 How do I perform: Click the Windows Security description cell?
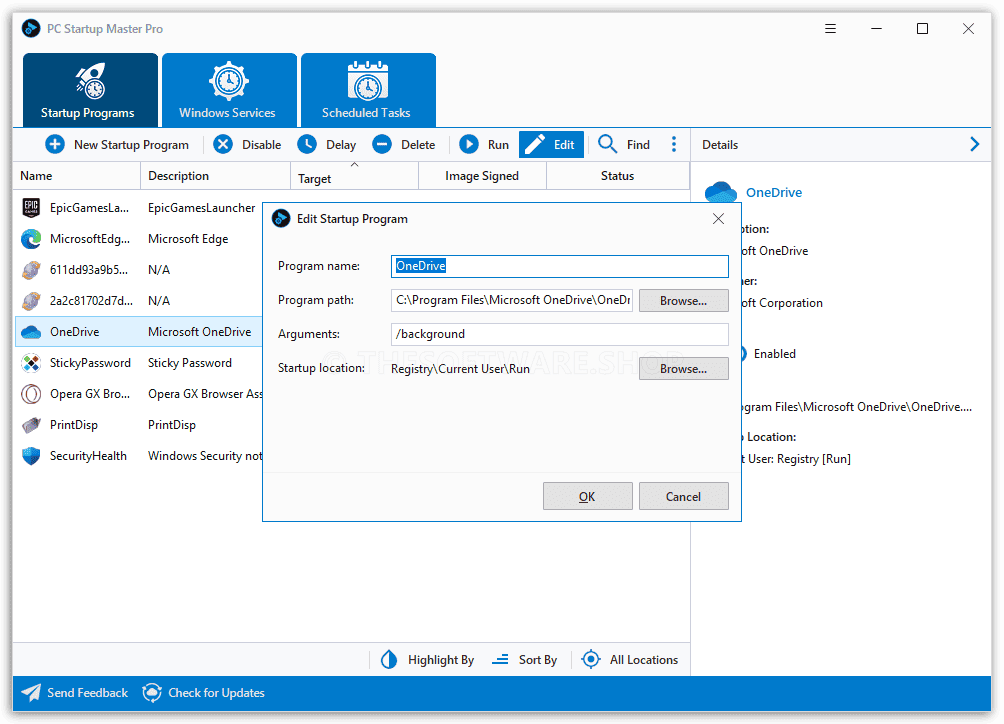[x=205, y=456]
